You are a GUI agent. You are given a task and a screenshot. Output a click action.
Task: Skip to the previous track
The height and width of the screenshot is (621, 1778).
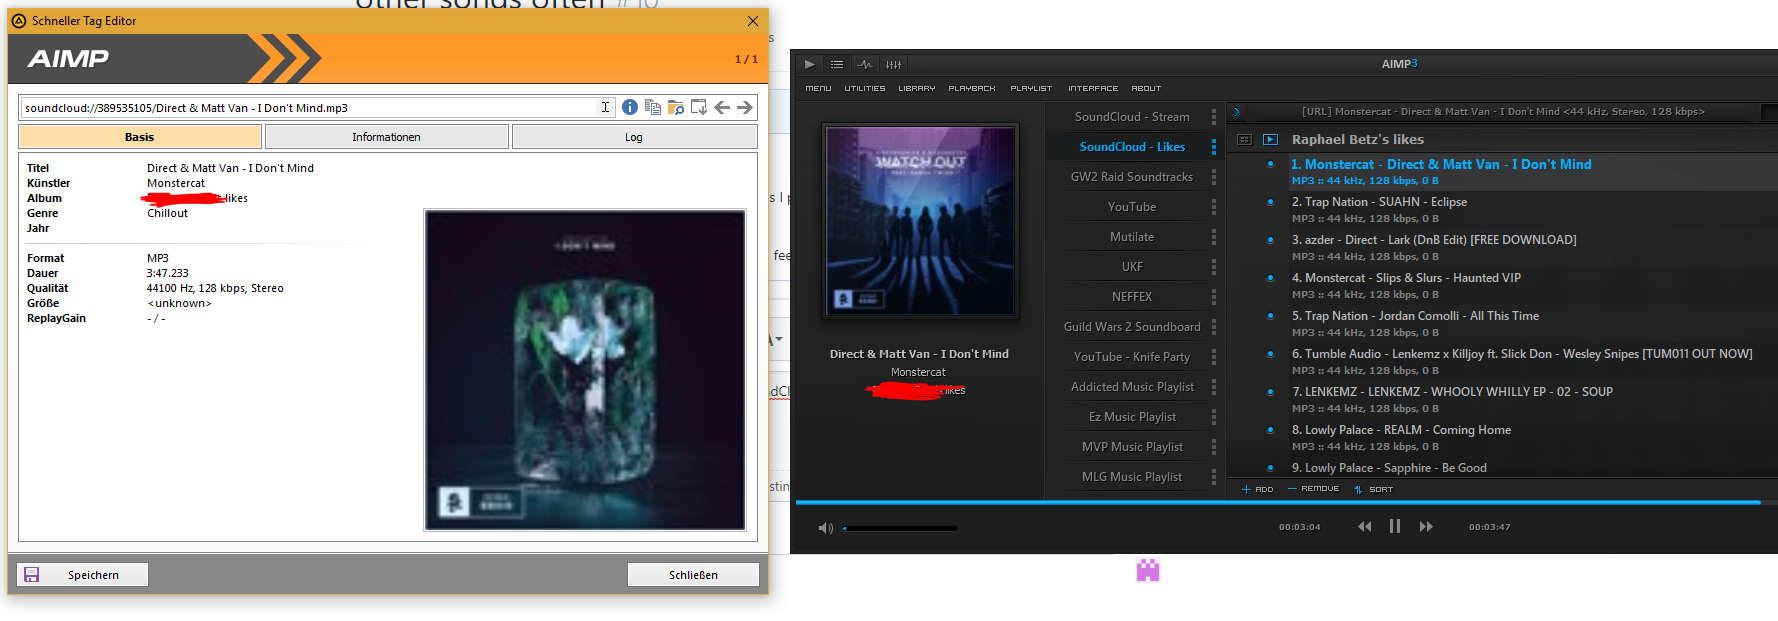1364,527
